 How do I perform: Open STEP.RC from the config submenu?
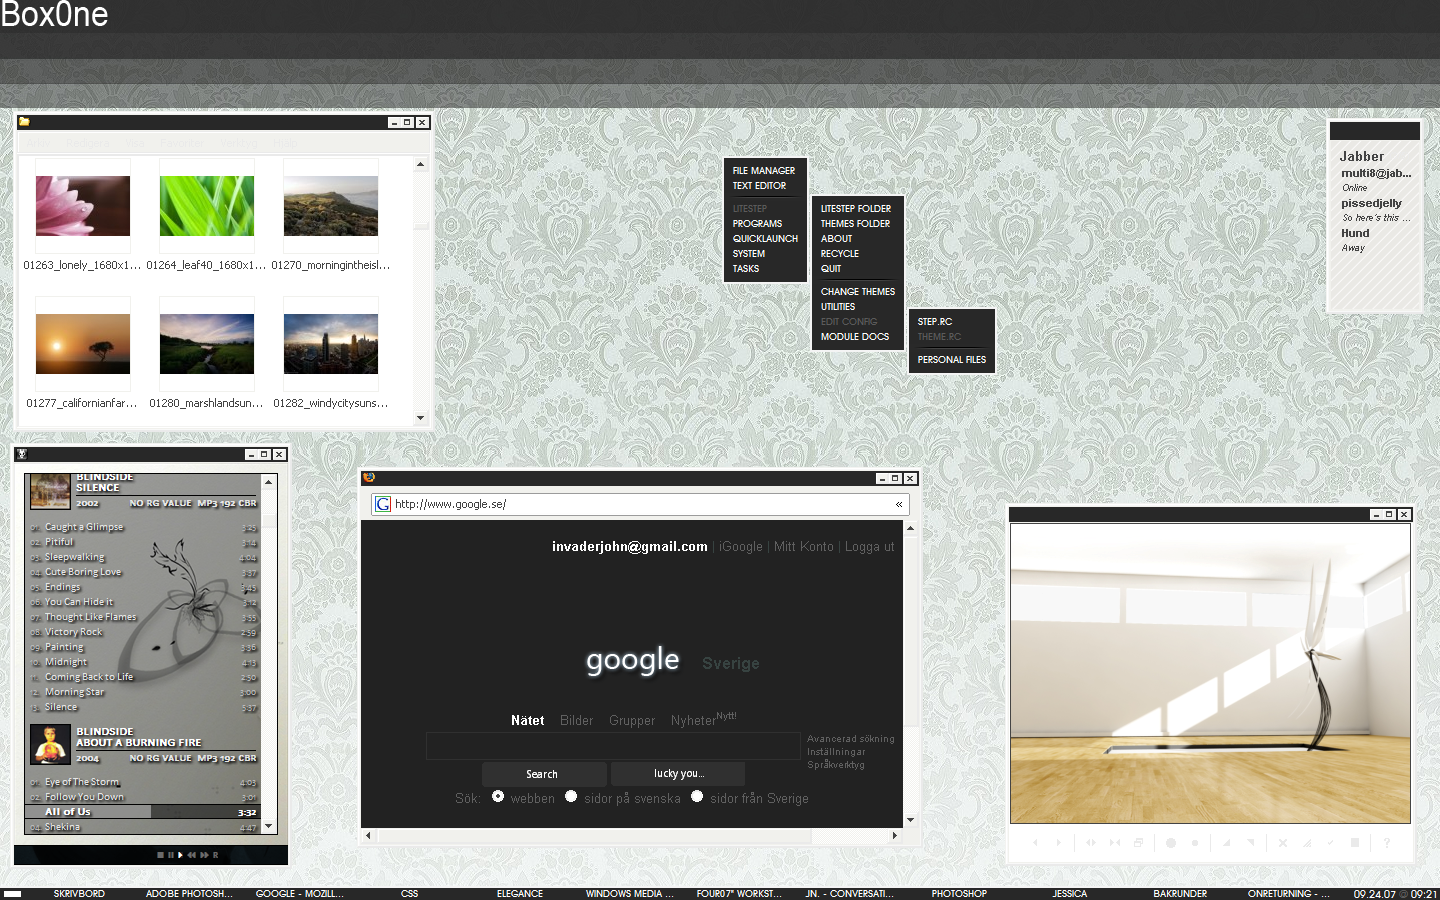(x=935, y=322)
